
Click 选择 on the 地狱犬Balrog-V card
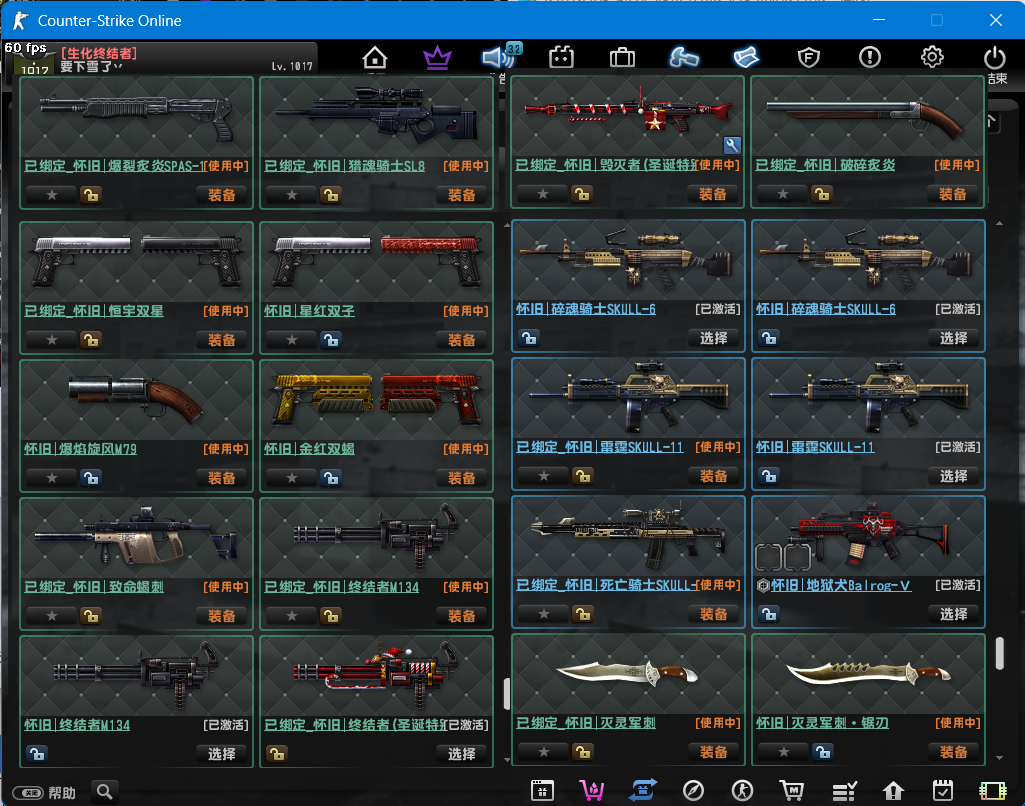(954, 614)
